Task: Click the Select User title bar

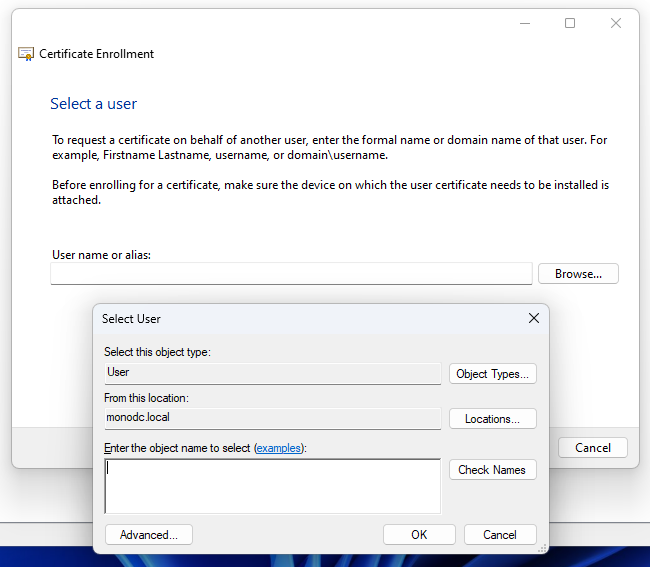Action: 300,318
